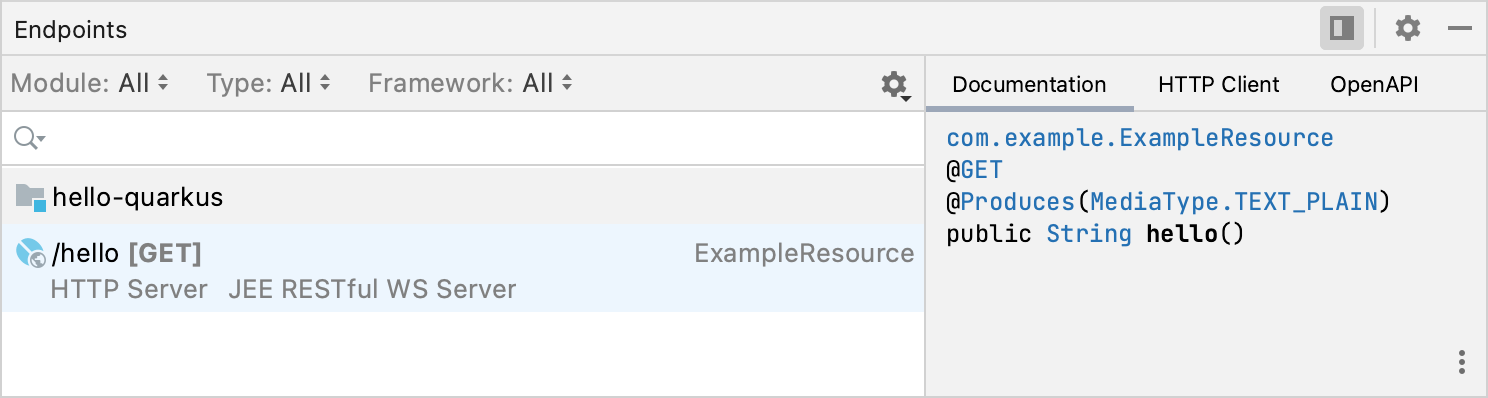Screen dimensions: 1488x398
Task: Click the search magnifier icon
Action: point(30,138)
